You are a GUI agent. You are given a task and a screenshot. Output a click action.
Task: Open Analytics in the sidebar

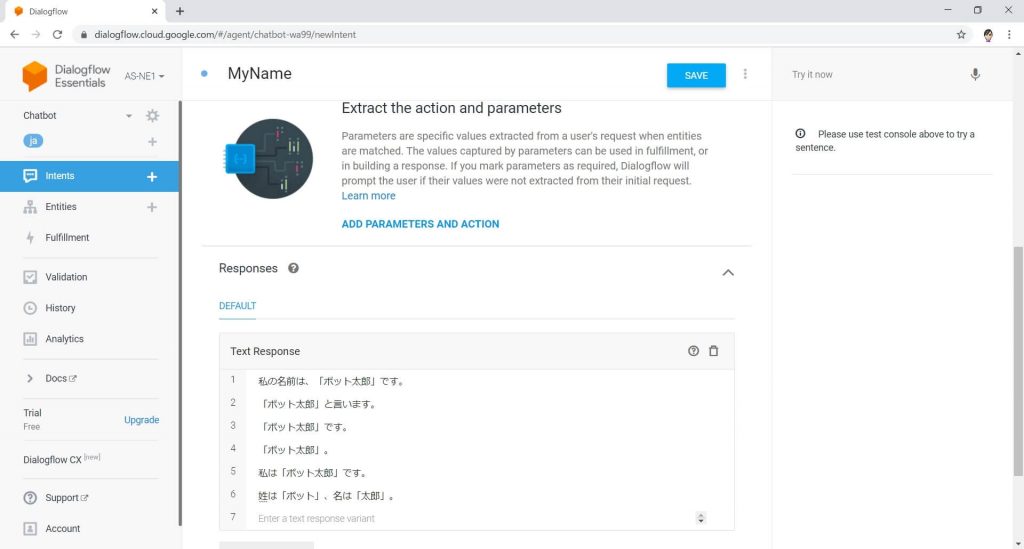tap(65, 339)
